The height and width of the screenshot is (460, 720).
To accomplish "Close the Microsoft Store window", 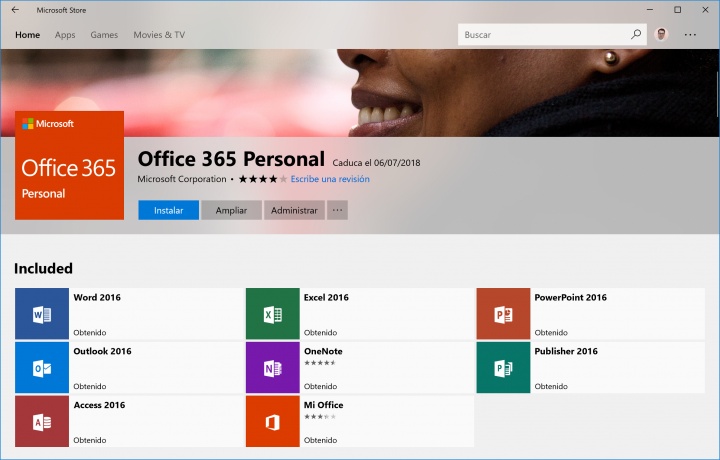I will [x=705, y=10].
